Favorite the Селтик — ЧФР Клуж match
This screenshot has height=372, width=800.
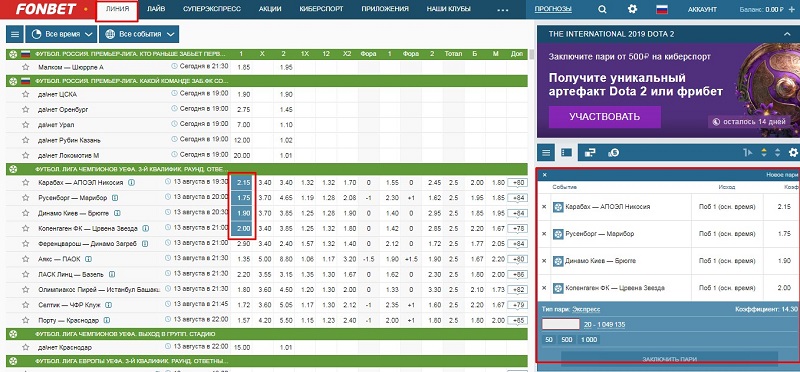tap(25, 305)
